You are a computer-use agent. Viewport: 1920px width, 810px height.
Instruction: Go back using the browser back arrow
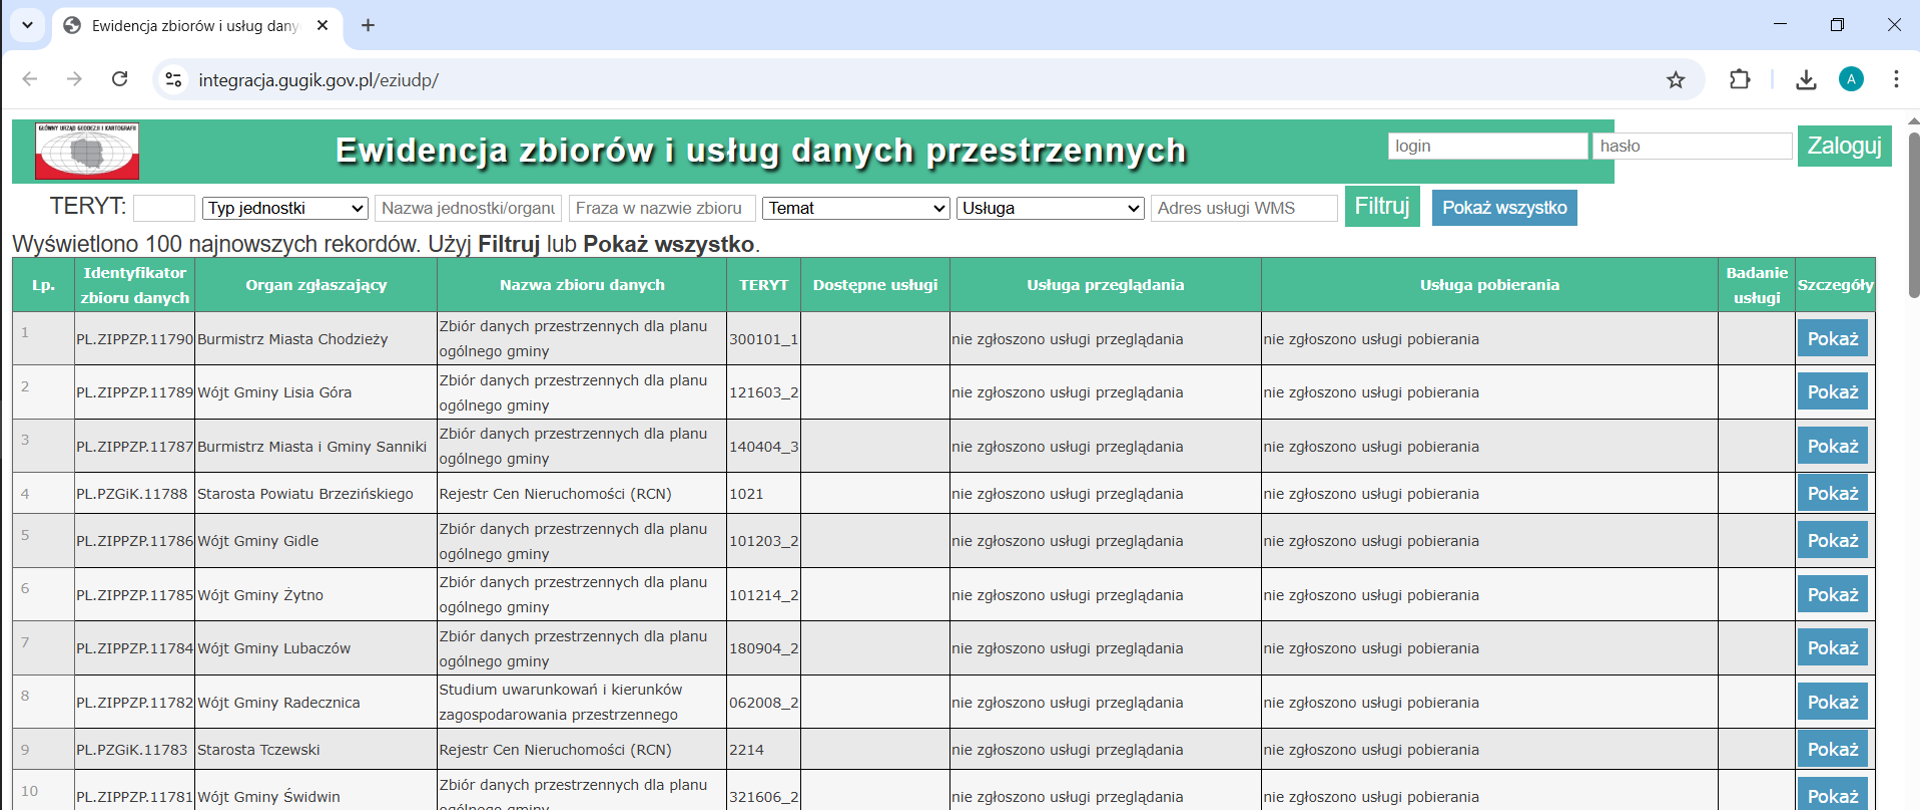[30, 80]
